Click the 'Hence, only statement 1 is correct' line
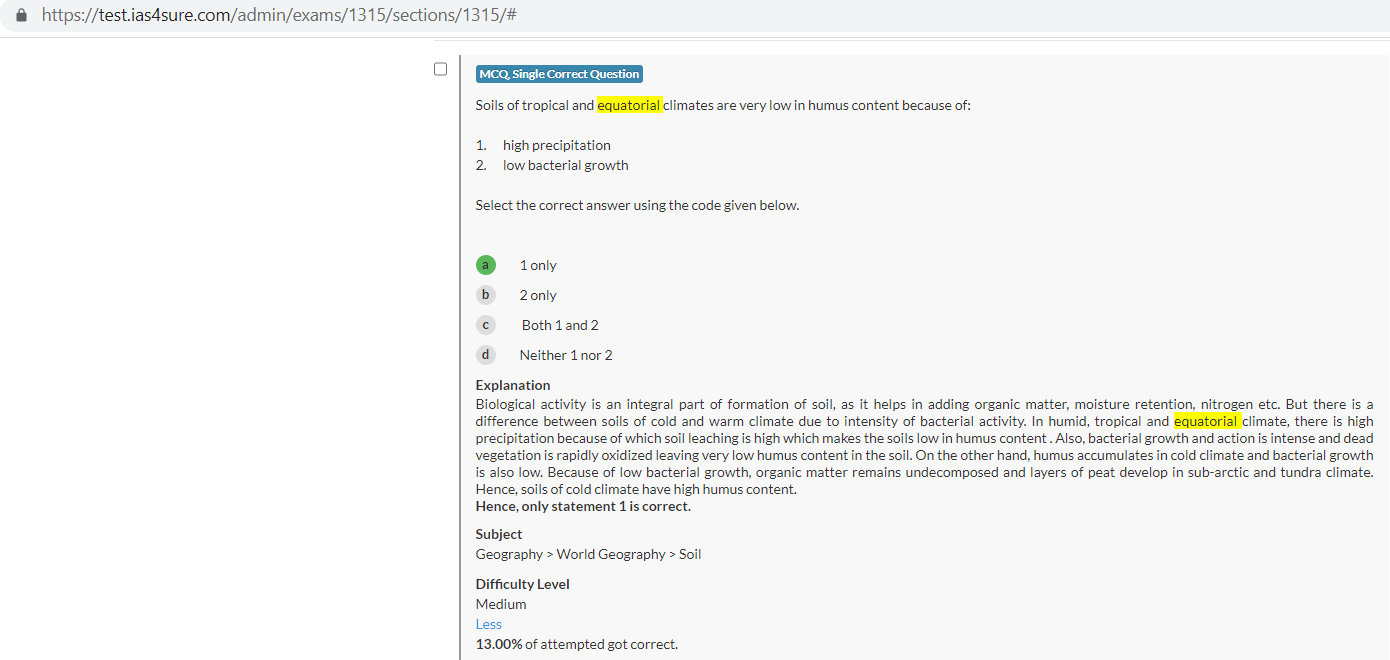 (x=583, y=506)
